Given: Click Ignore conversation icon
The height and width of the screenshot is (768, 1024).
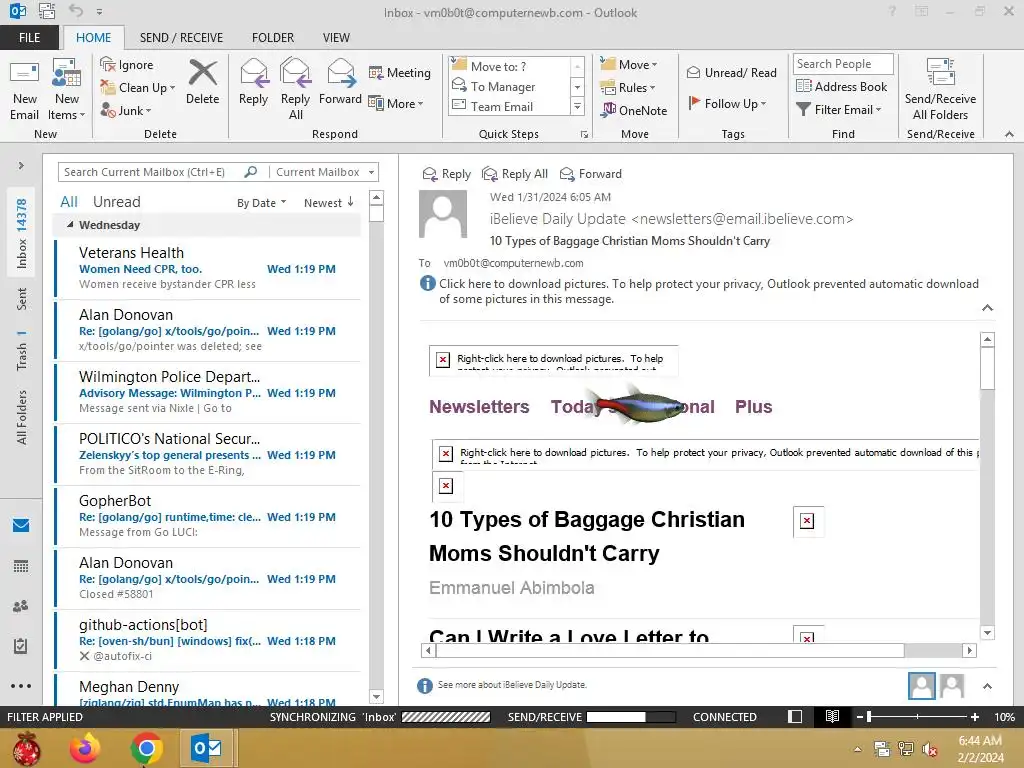Looking at the screenshot, I should [x=108, y=65].
